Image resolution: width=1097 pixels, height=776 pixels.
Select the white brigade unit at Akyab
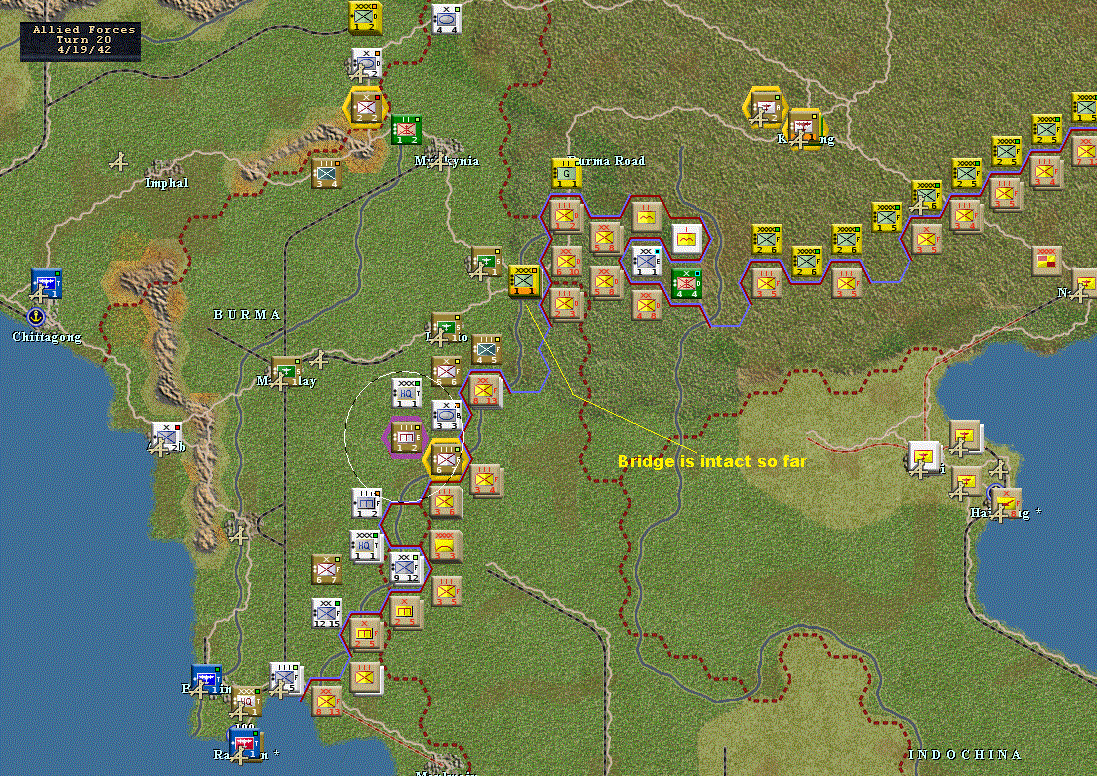167,437
